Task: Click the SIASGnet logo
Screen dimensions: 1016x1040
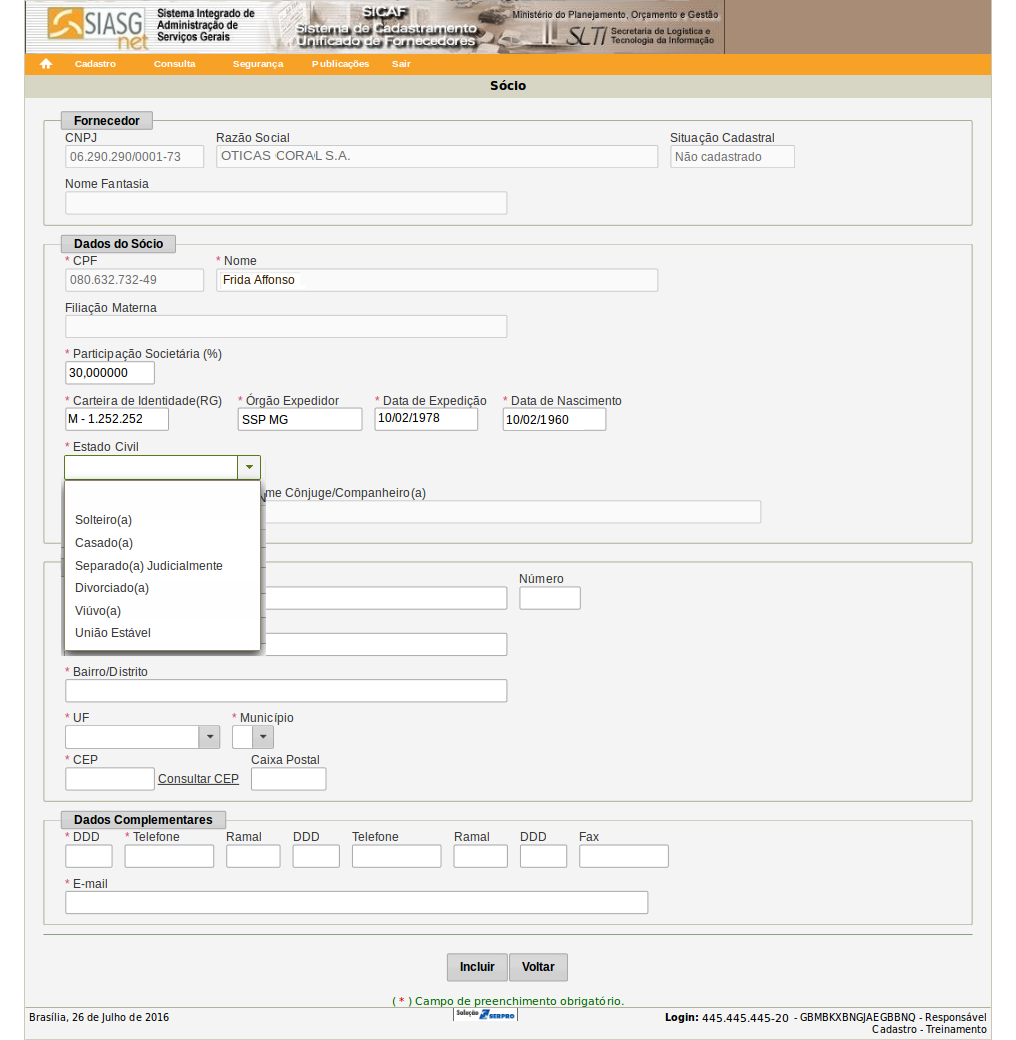Action: click(97, 28)
